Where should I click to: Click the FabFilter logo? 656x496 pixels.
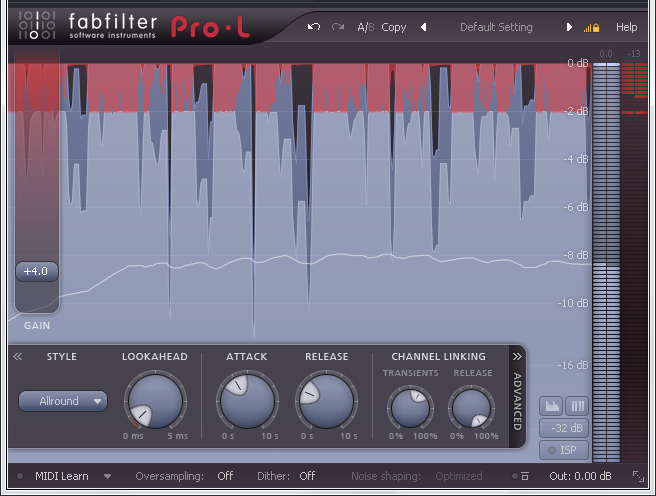(37, 25)
